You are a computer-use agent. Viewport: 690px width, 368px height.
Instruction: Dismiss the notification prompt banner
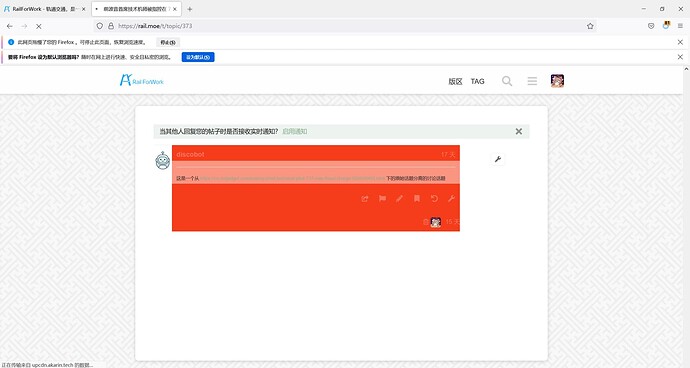click(519, 131)
